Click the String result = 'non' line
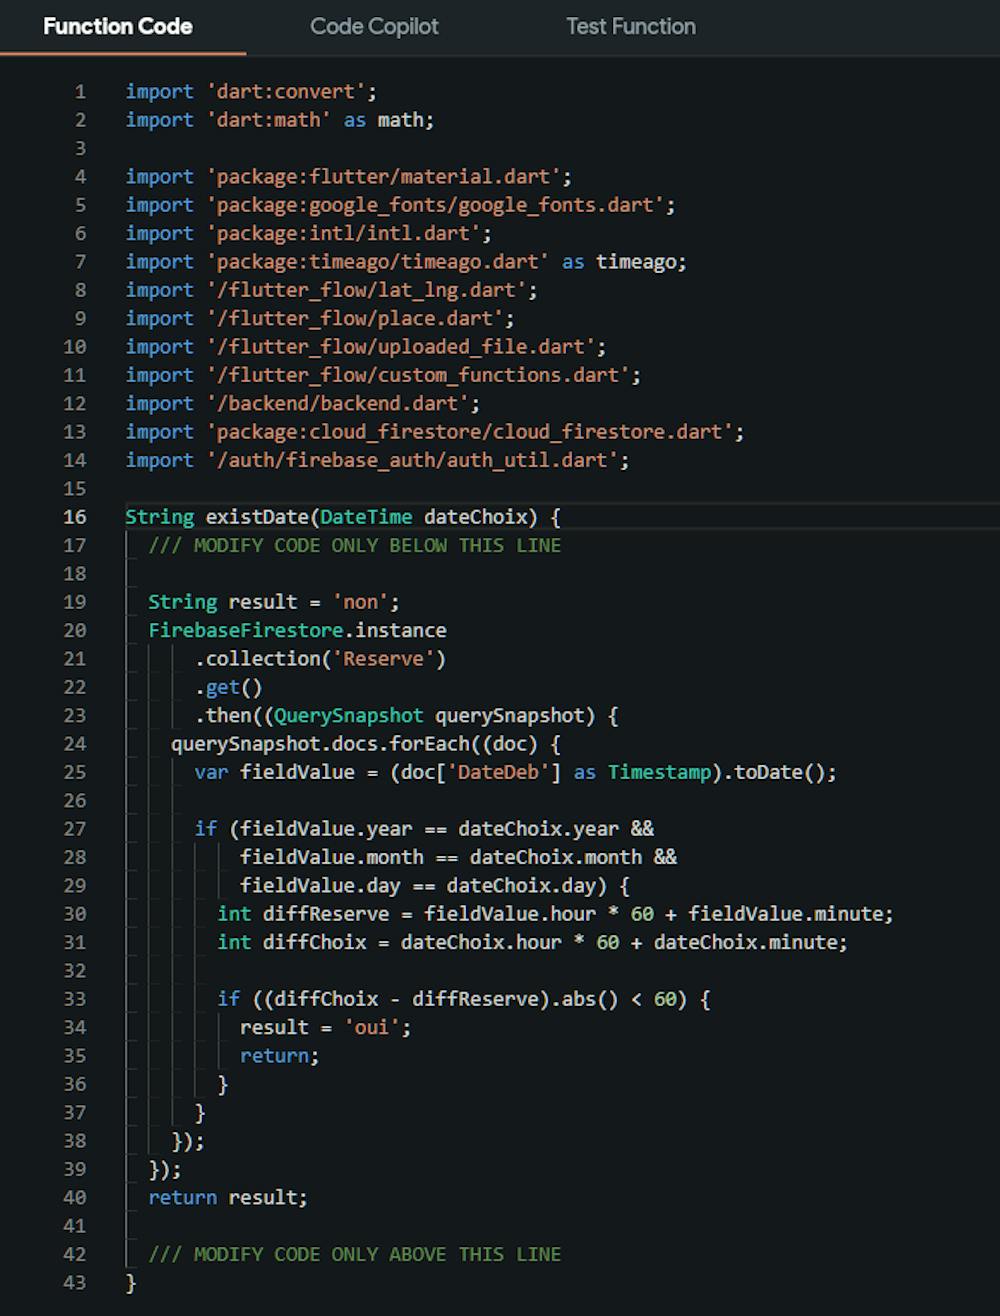 pyautogui.click(x=274, y=602)
